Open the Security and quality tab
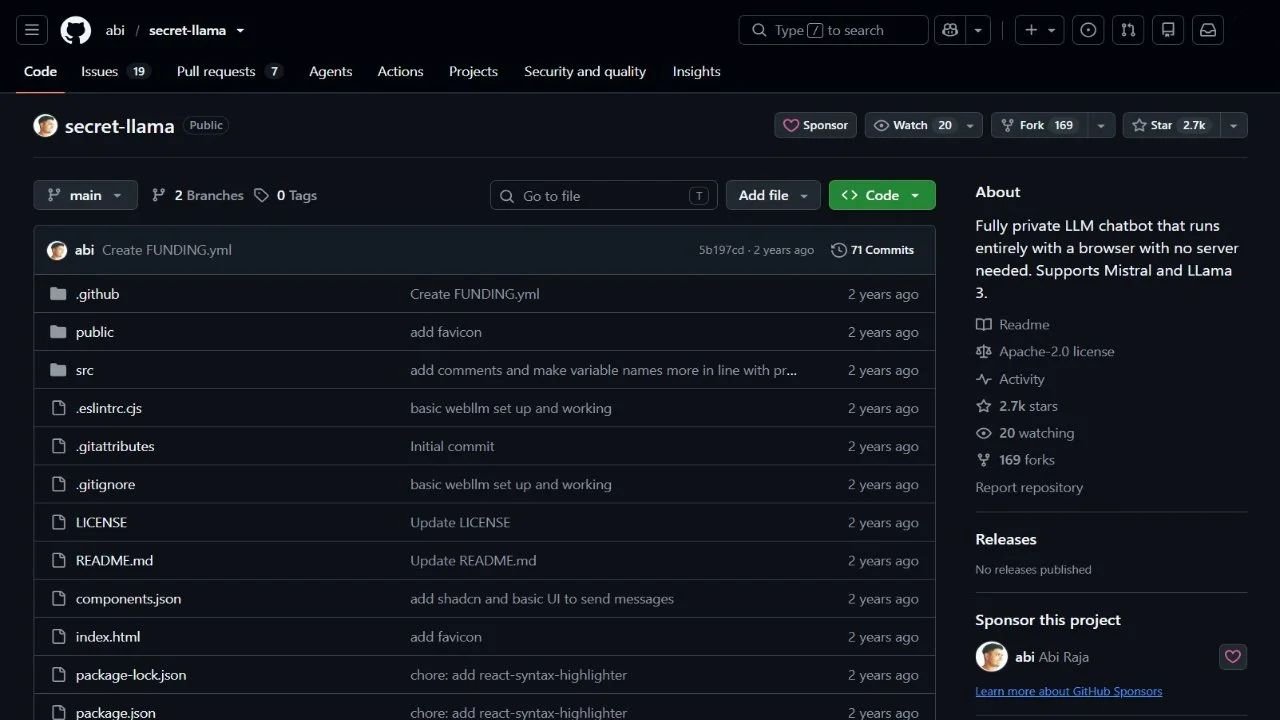1280x720 pixels. pos(585,71)
